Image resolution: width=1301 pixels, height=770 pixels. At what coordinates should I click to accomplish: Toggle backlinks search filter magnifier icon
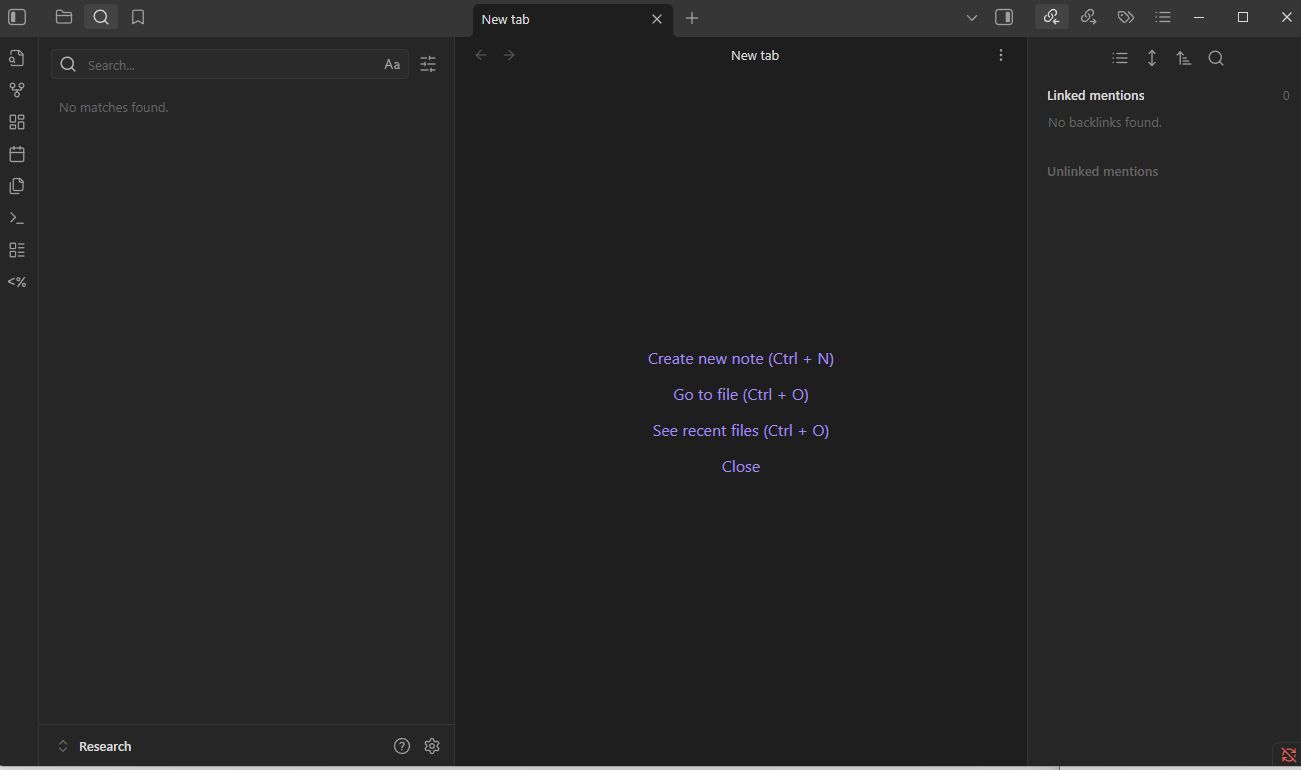pyautogui.click(x=1216, y=58)
